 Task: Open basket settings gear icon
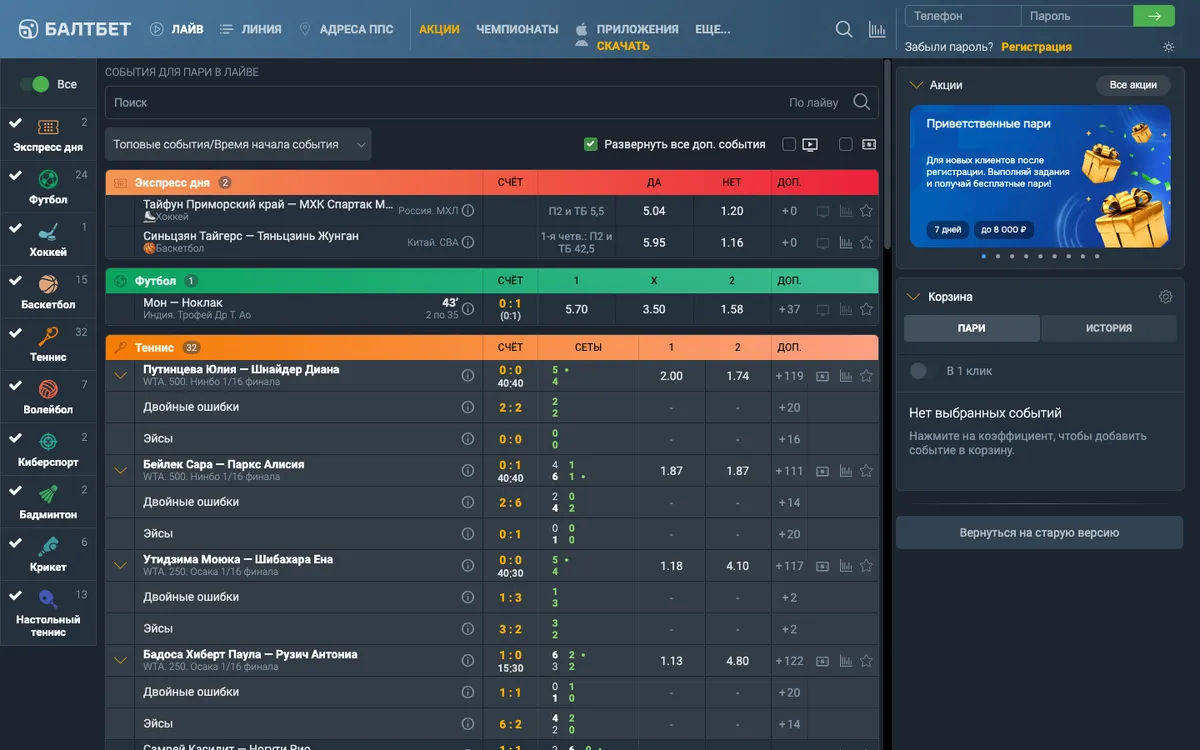pos(1165,297)
